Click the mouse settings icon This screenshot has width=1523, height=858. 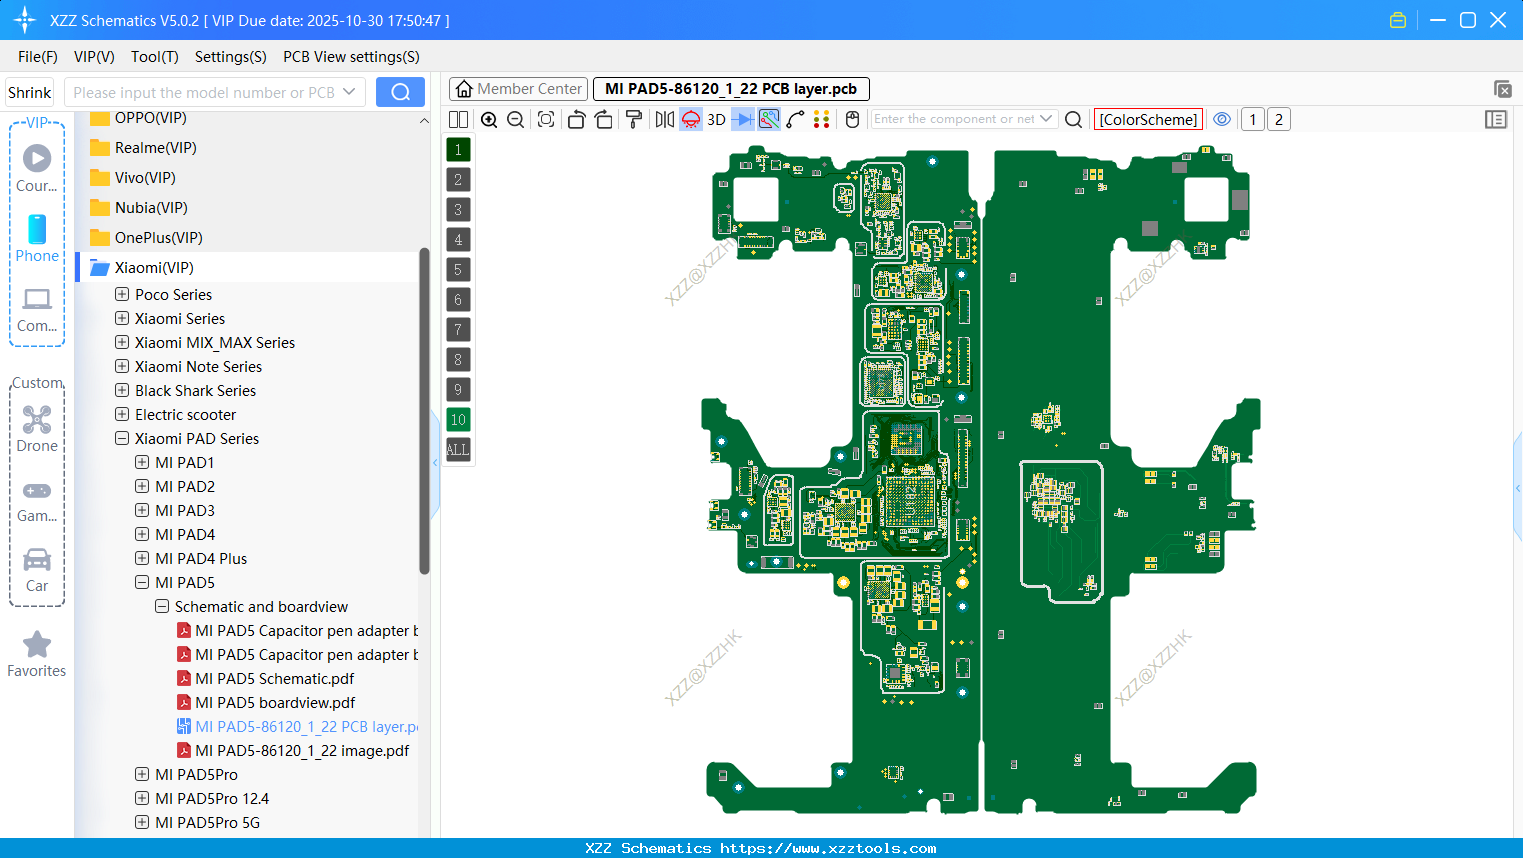click(x=852, y=120)
